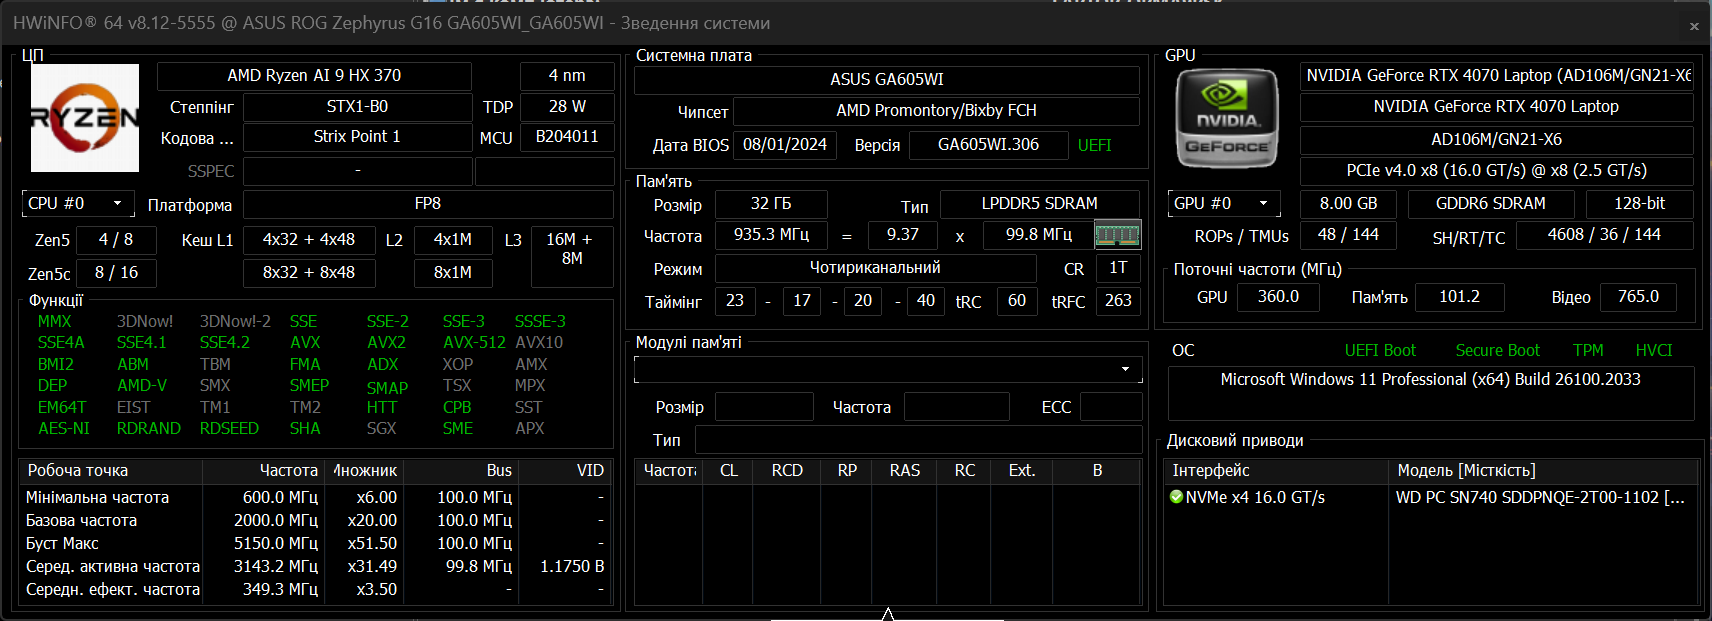This screenshot has height=621, width=1712.
Task: Click the GDDR6 SDRAM field
Action: tap(1491, 204)
